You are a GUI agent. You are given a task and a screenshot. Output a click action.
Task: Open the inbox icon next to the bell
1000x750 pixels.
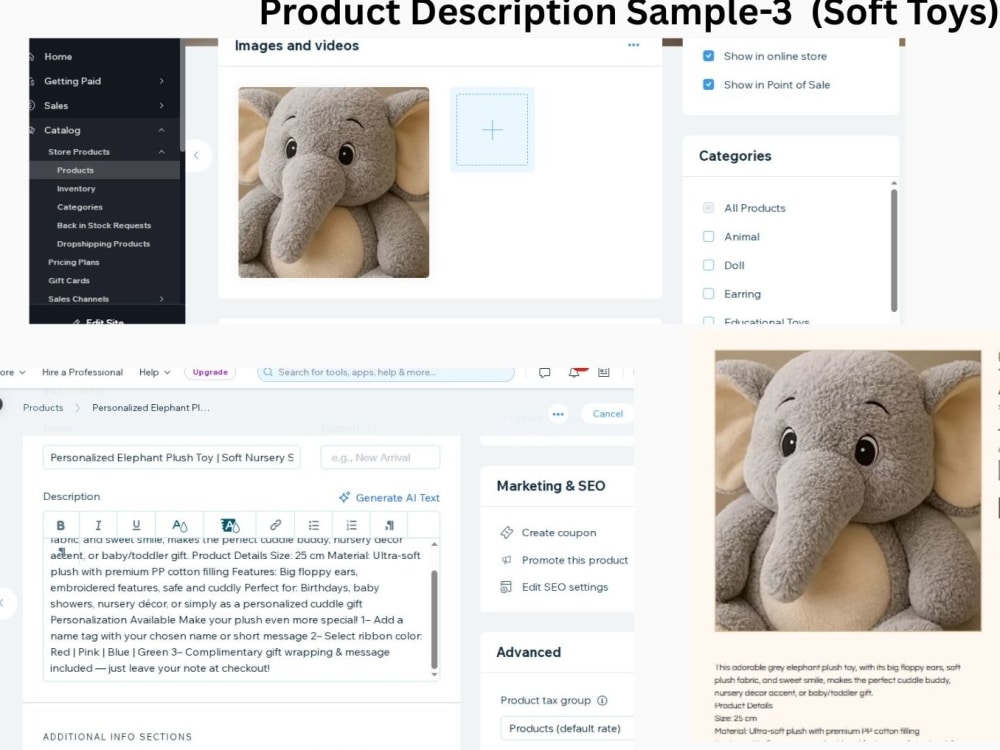604,372
